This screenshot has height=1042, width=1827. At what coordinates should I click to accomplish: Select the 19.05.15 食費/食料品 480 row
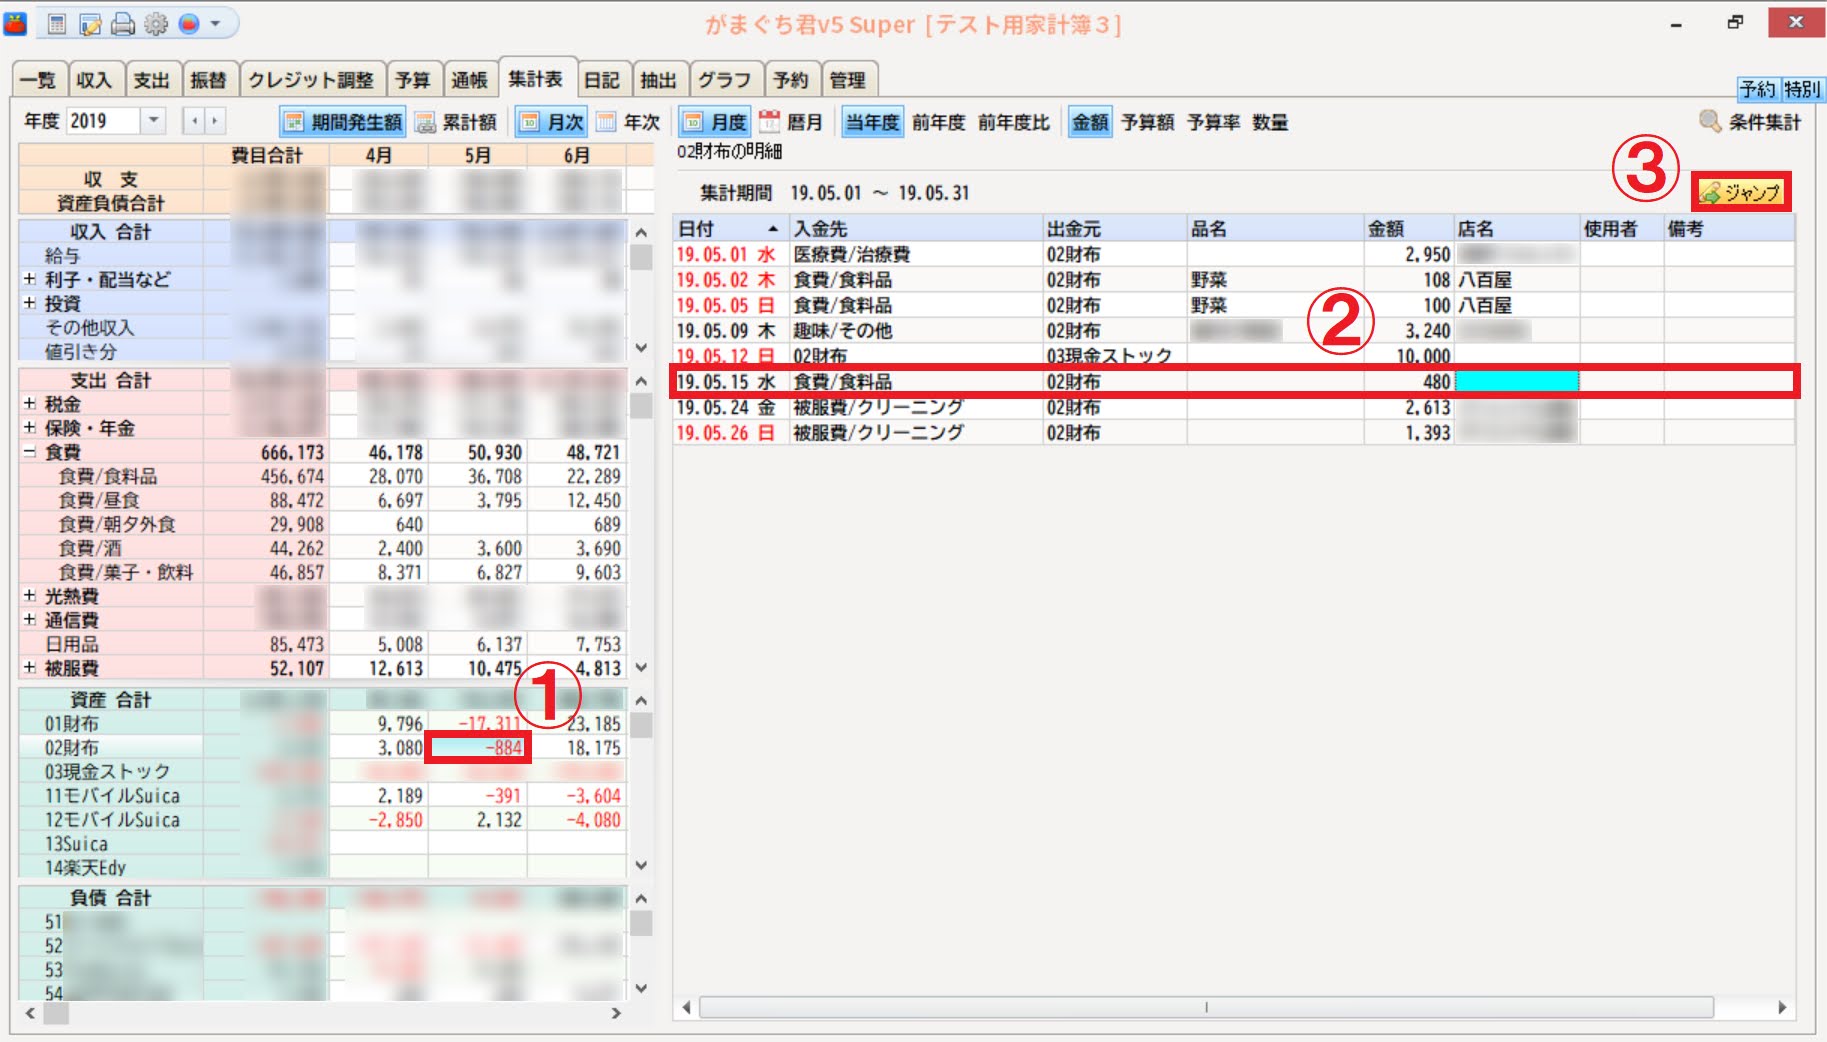1234,381
